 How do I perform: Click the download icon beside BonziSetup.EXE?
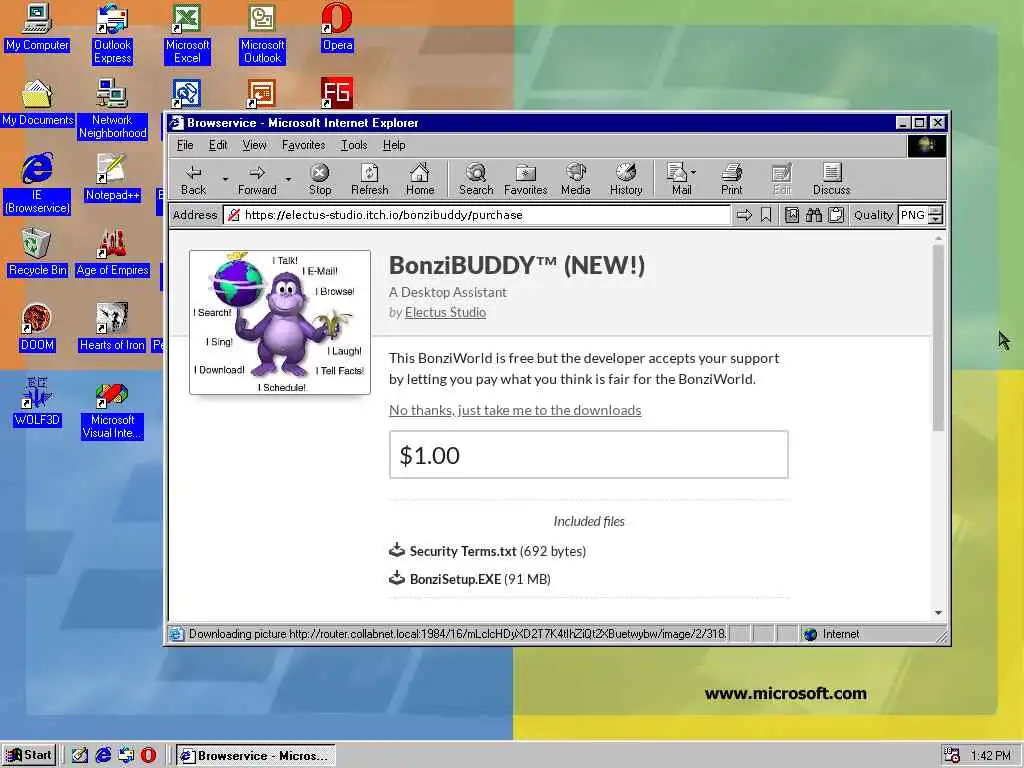tap(397, 578)
